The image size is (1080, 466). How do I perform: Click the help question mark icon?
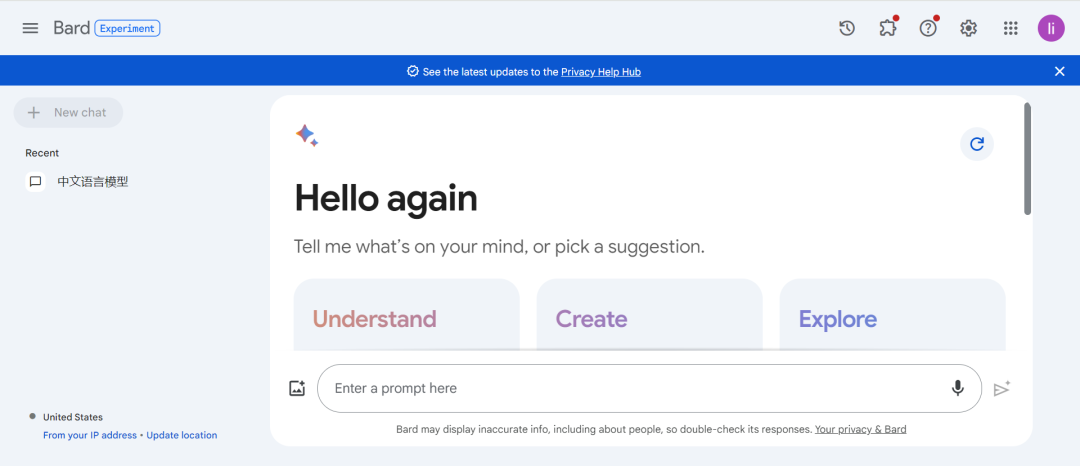928,28
